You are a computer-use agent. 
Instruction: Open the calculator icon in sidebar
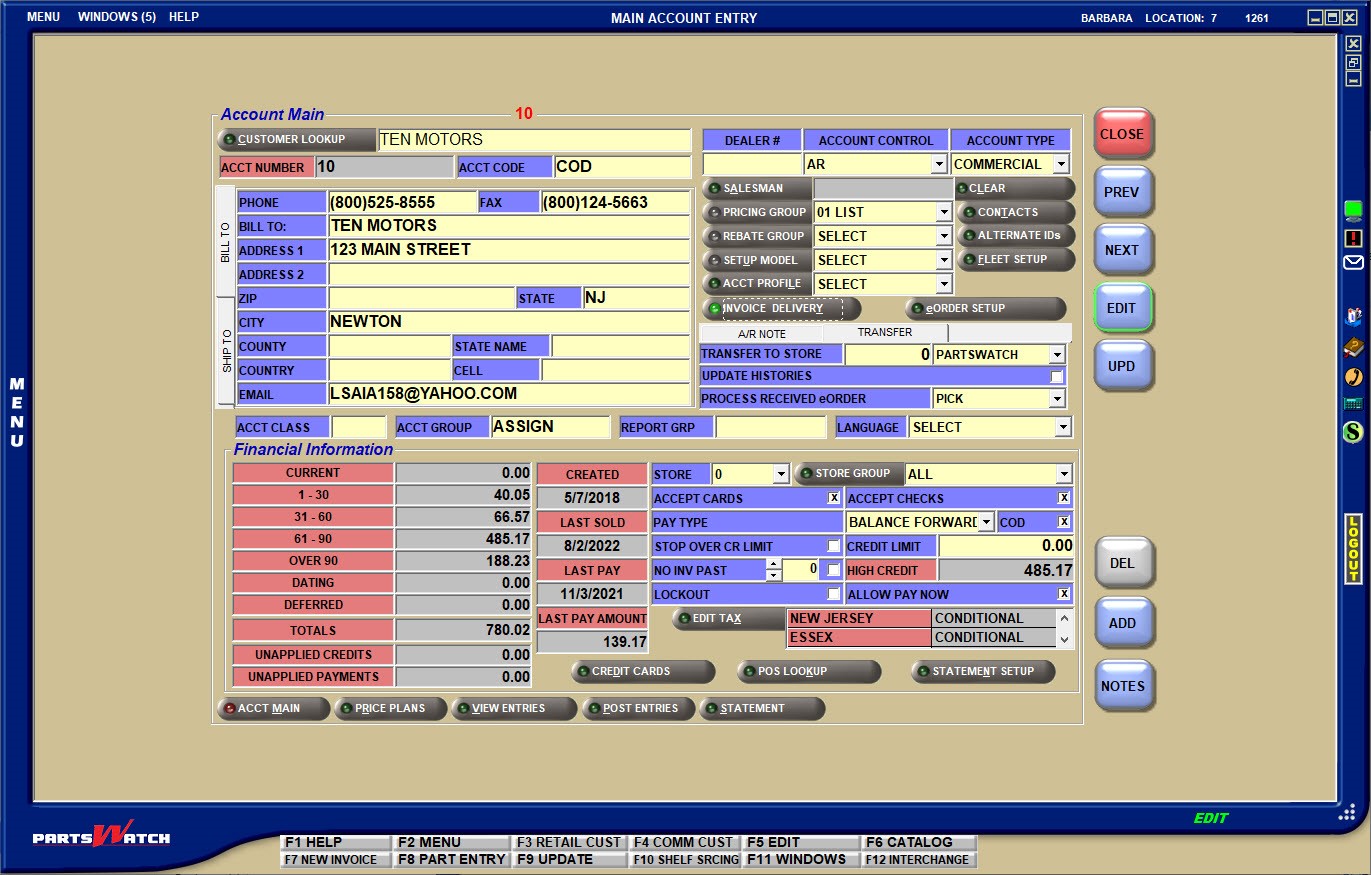pos(1353,404)
